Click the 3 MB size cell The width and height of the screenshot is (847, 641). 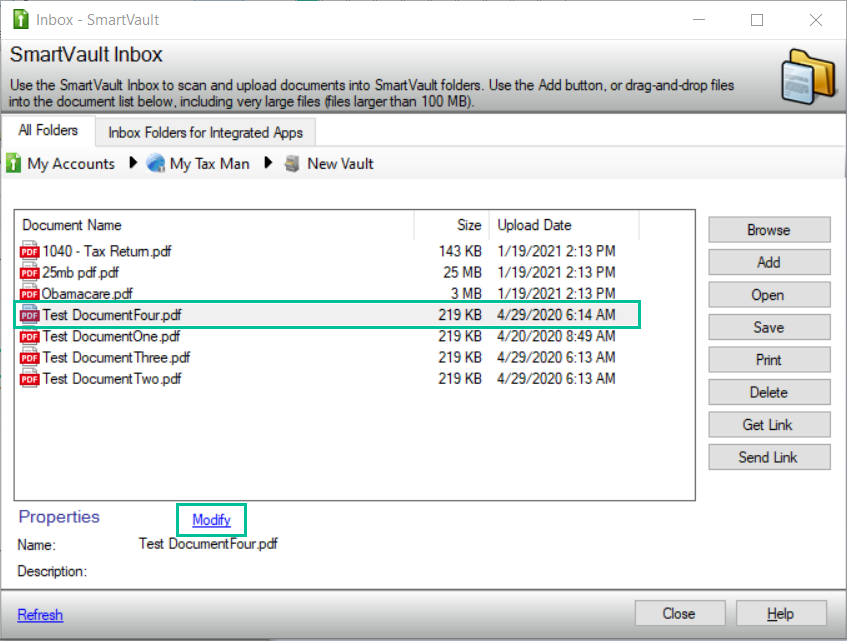(x=466, y=293)
